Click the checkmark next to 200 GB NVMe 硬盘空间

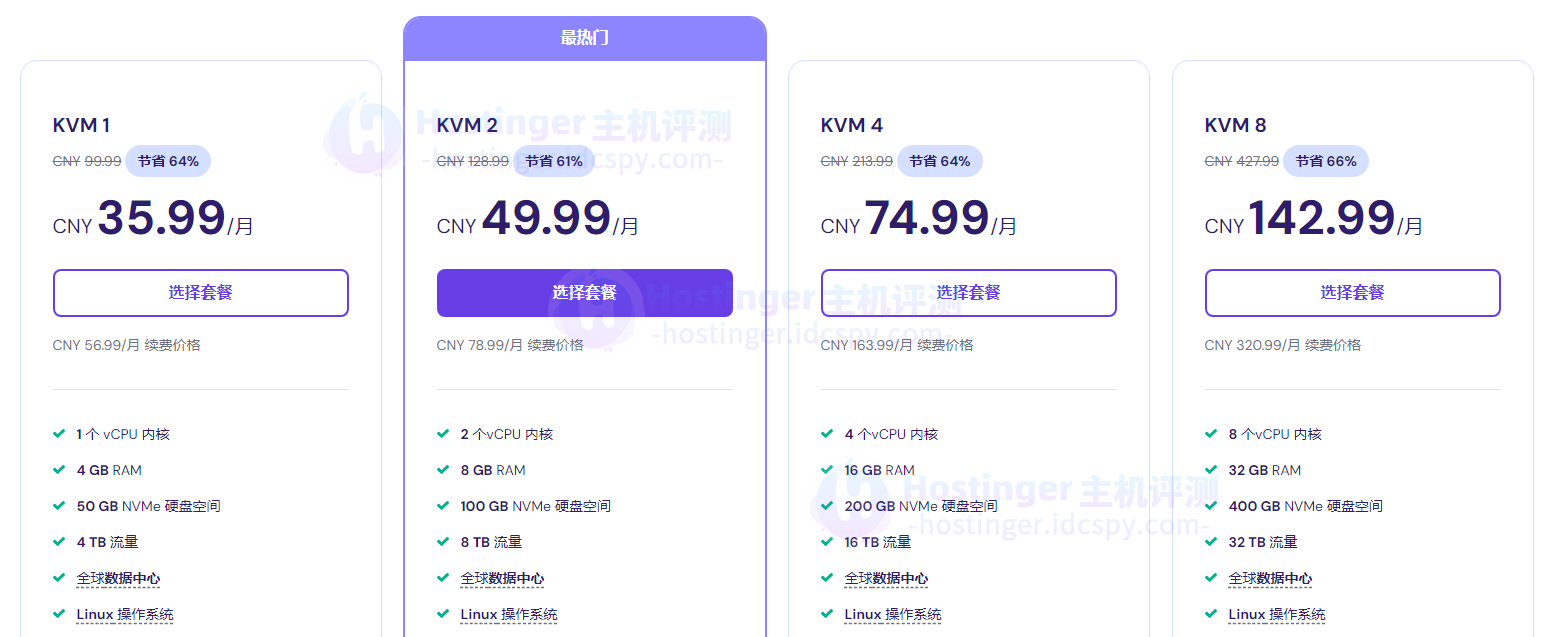pyautogui.click(x=826, y=505)
